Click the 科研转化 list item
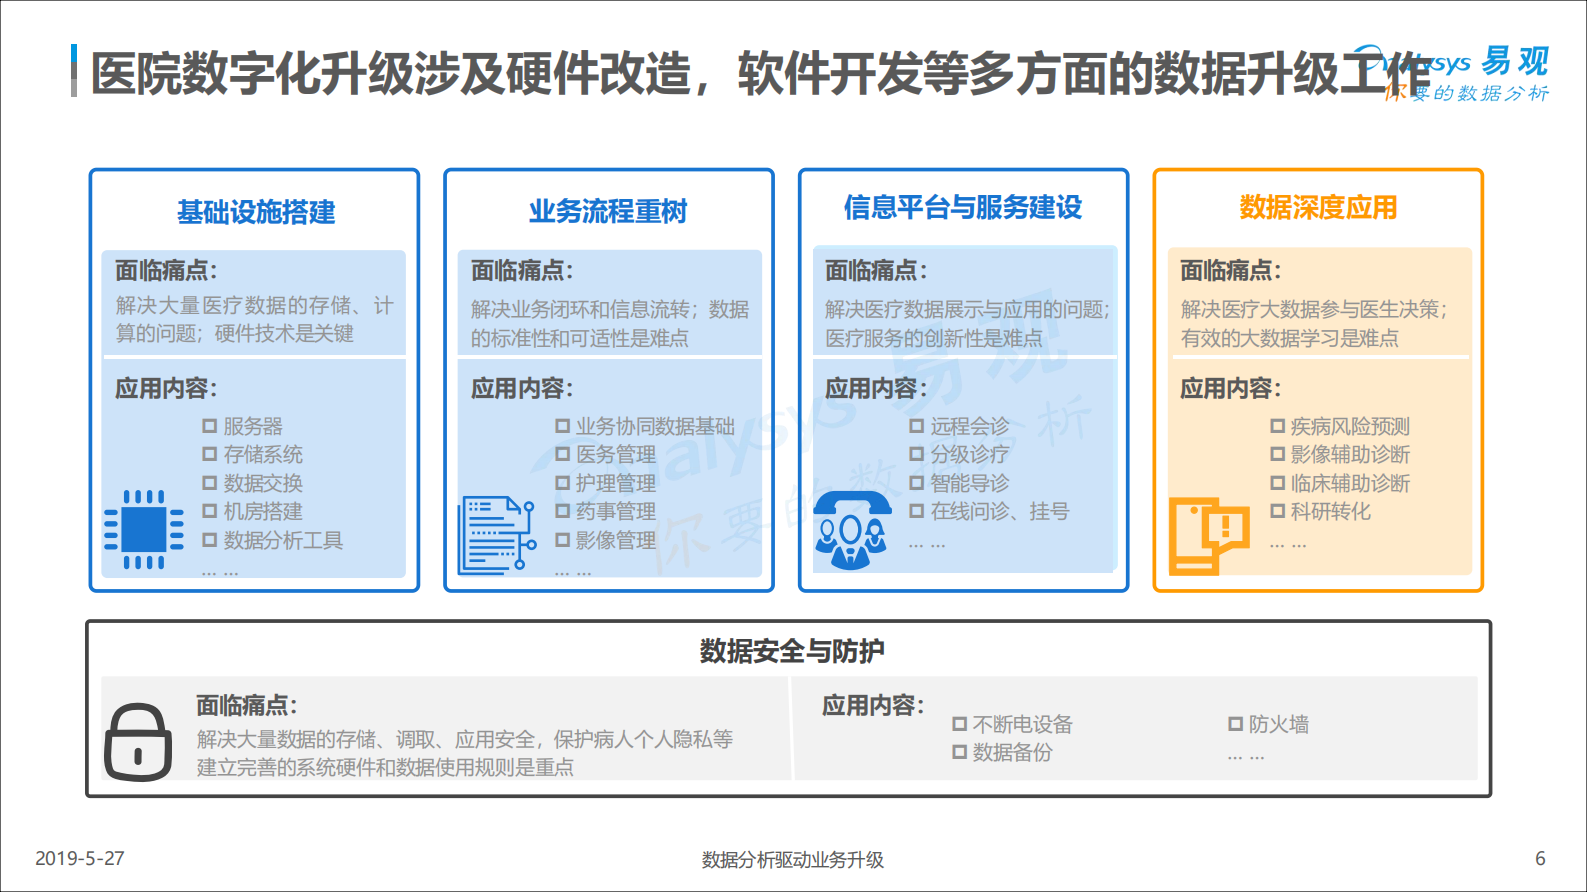The height and width of the screenshot is (892, 1587). tap(1321, 511)
